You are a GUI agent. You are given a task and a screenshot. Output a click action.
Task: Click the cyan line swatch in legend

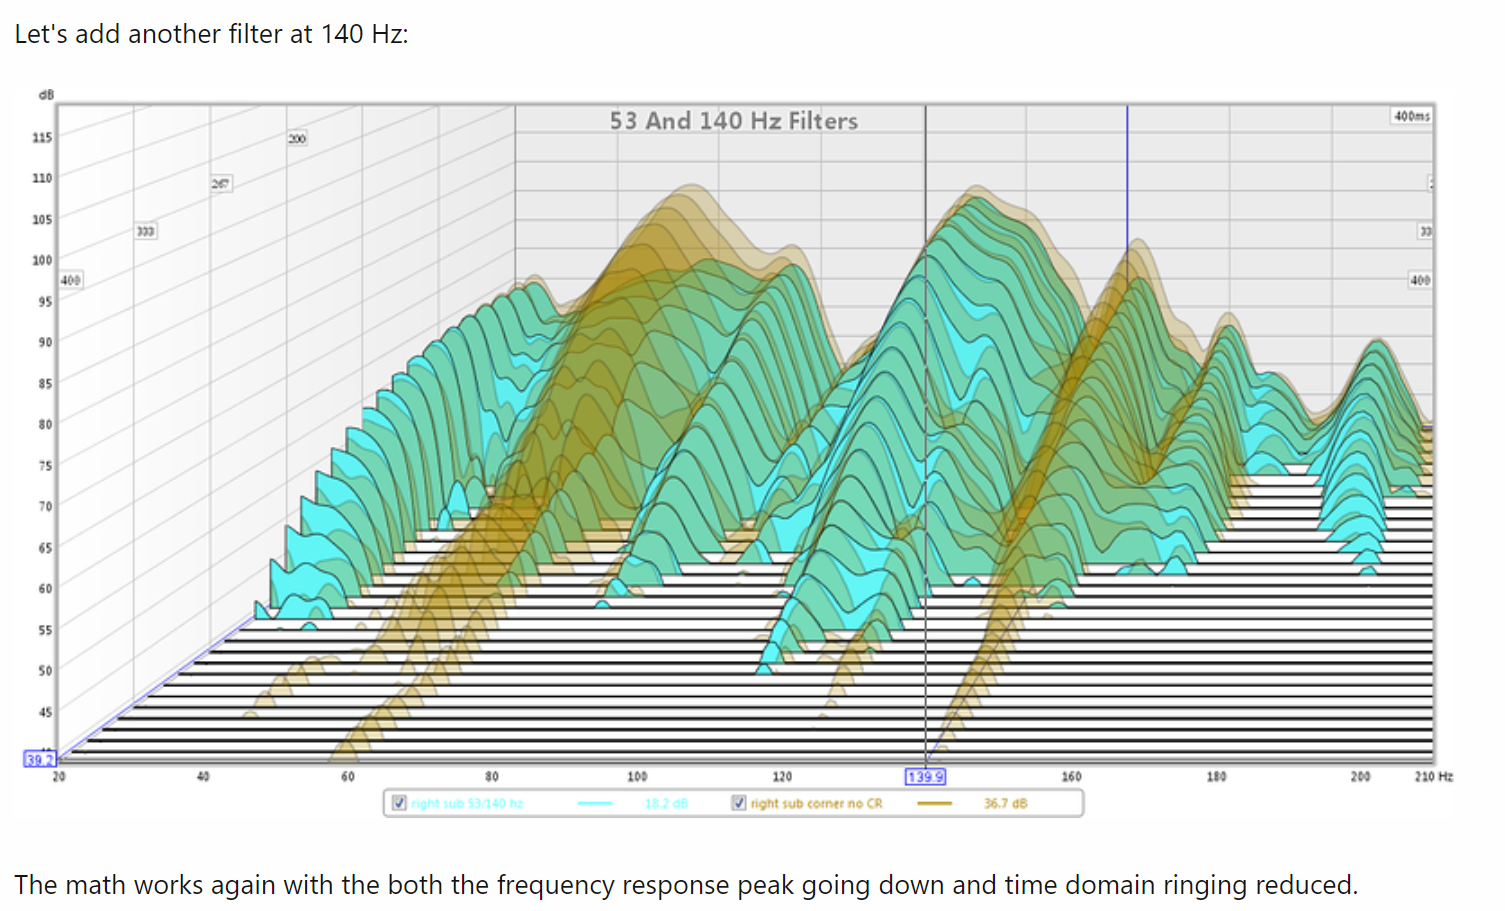(595, 803)
